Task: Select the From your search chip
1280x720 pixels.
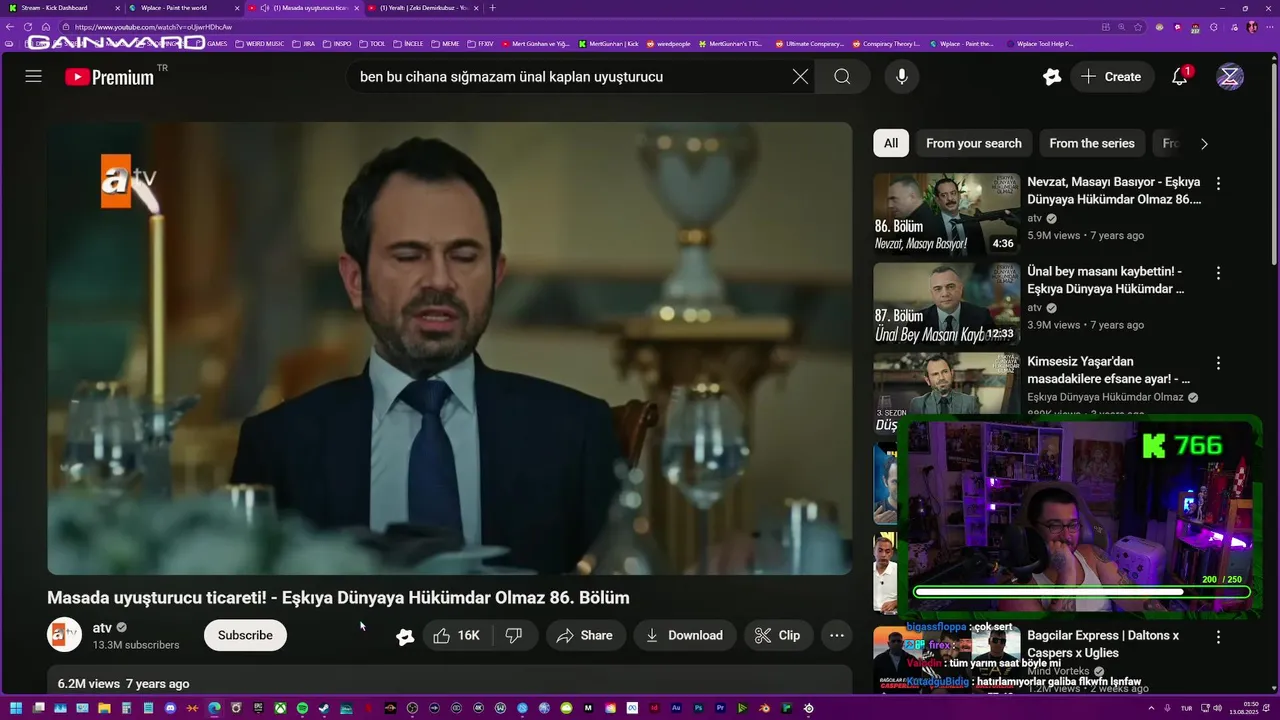Action: click(974, 143)
